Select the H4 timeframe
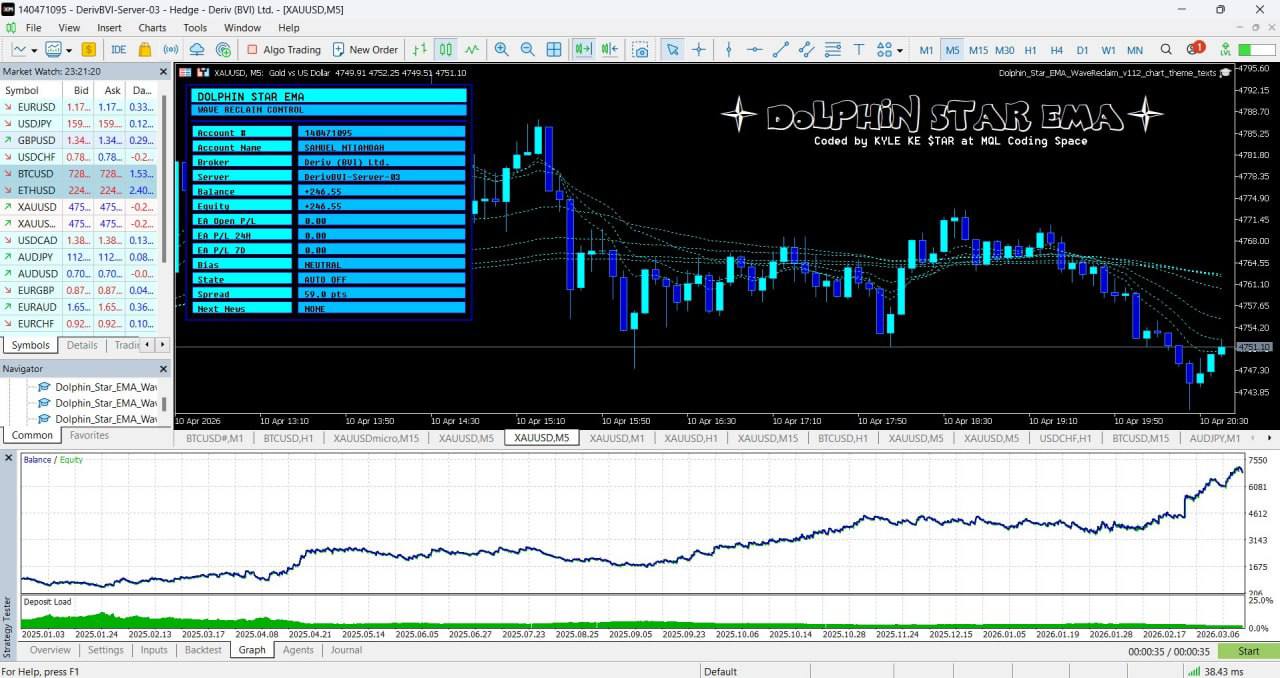 tap(1057, 49)
